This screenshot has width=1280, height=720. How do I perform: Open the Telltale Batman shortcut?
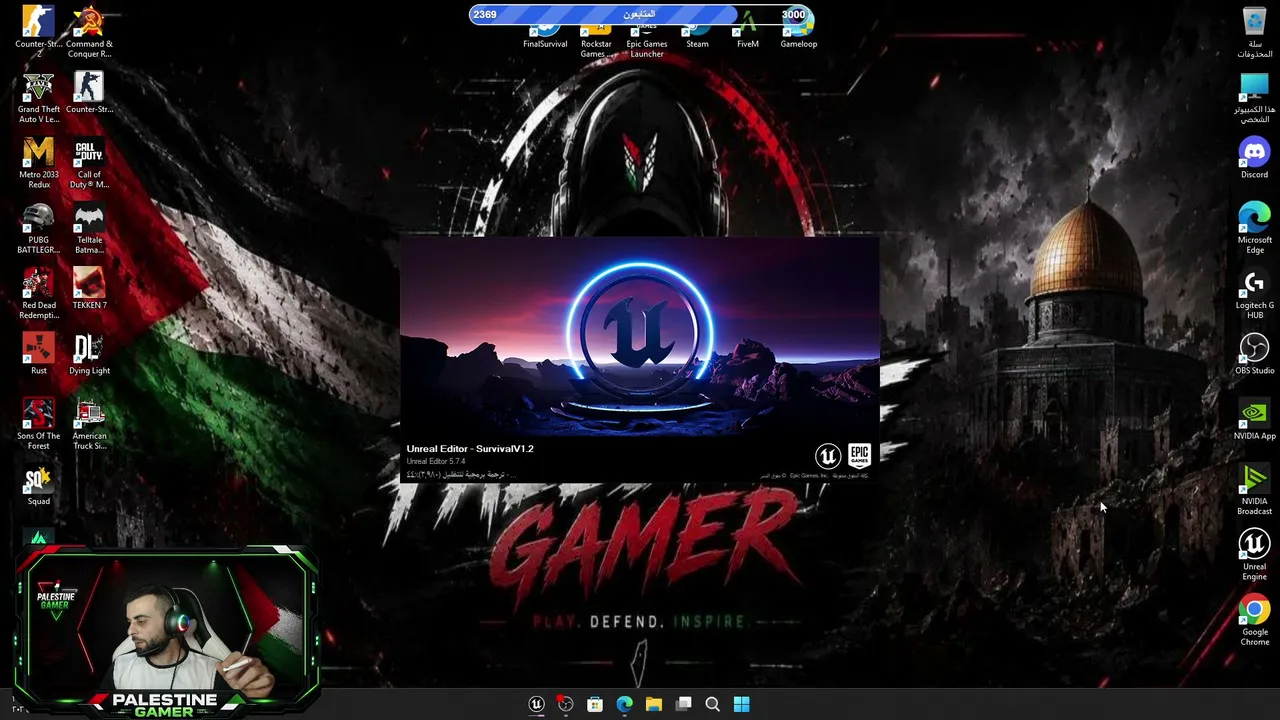point(89,228)
